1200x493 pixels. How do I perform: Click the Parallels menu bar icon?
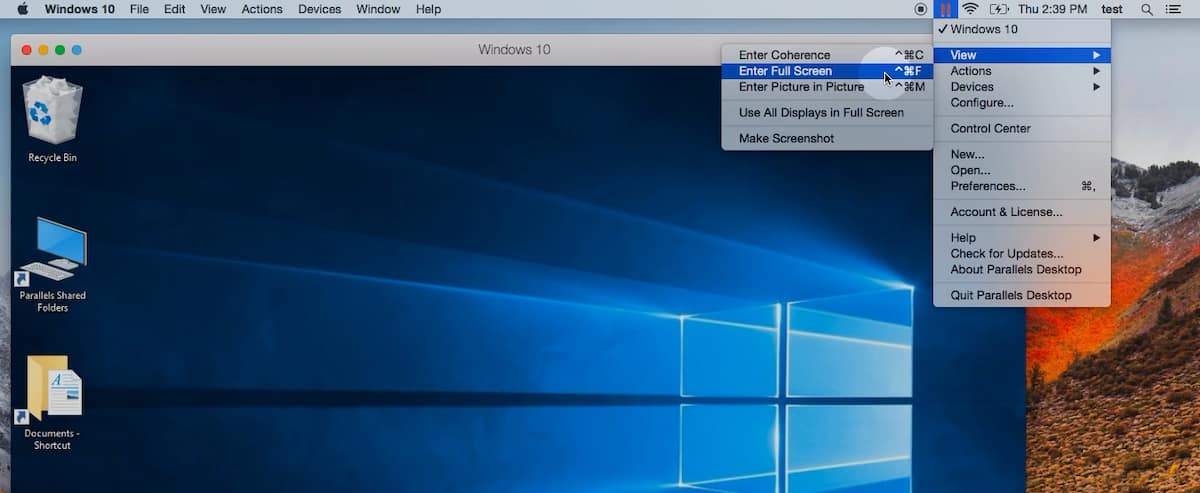945,9
